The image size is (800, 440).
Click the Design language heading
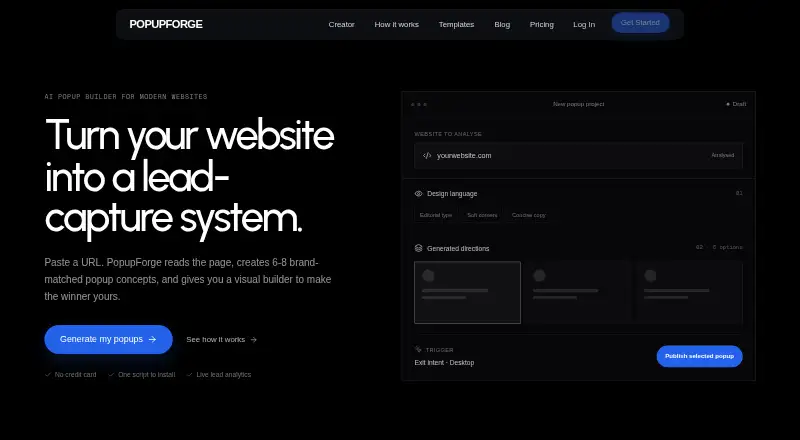(452, 194)
